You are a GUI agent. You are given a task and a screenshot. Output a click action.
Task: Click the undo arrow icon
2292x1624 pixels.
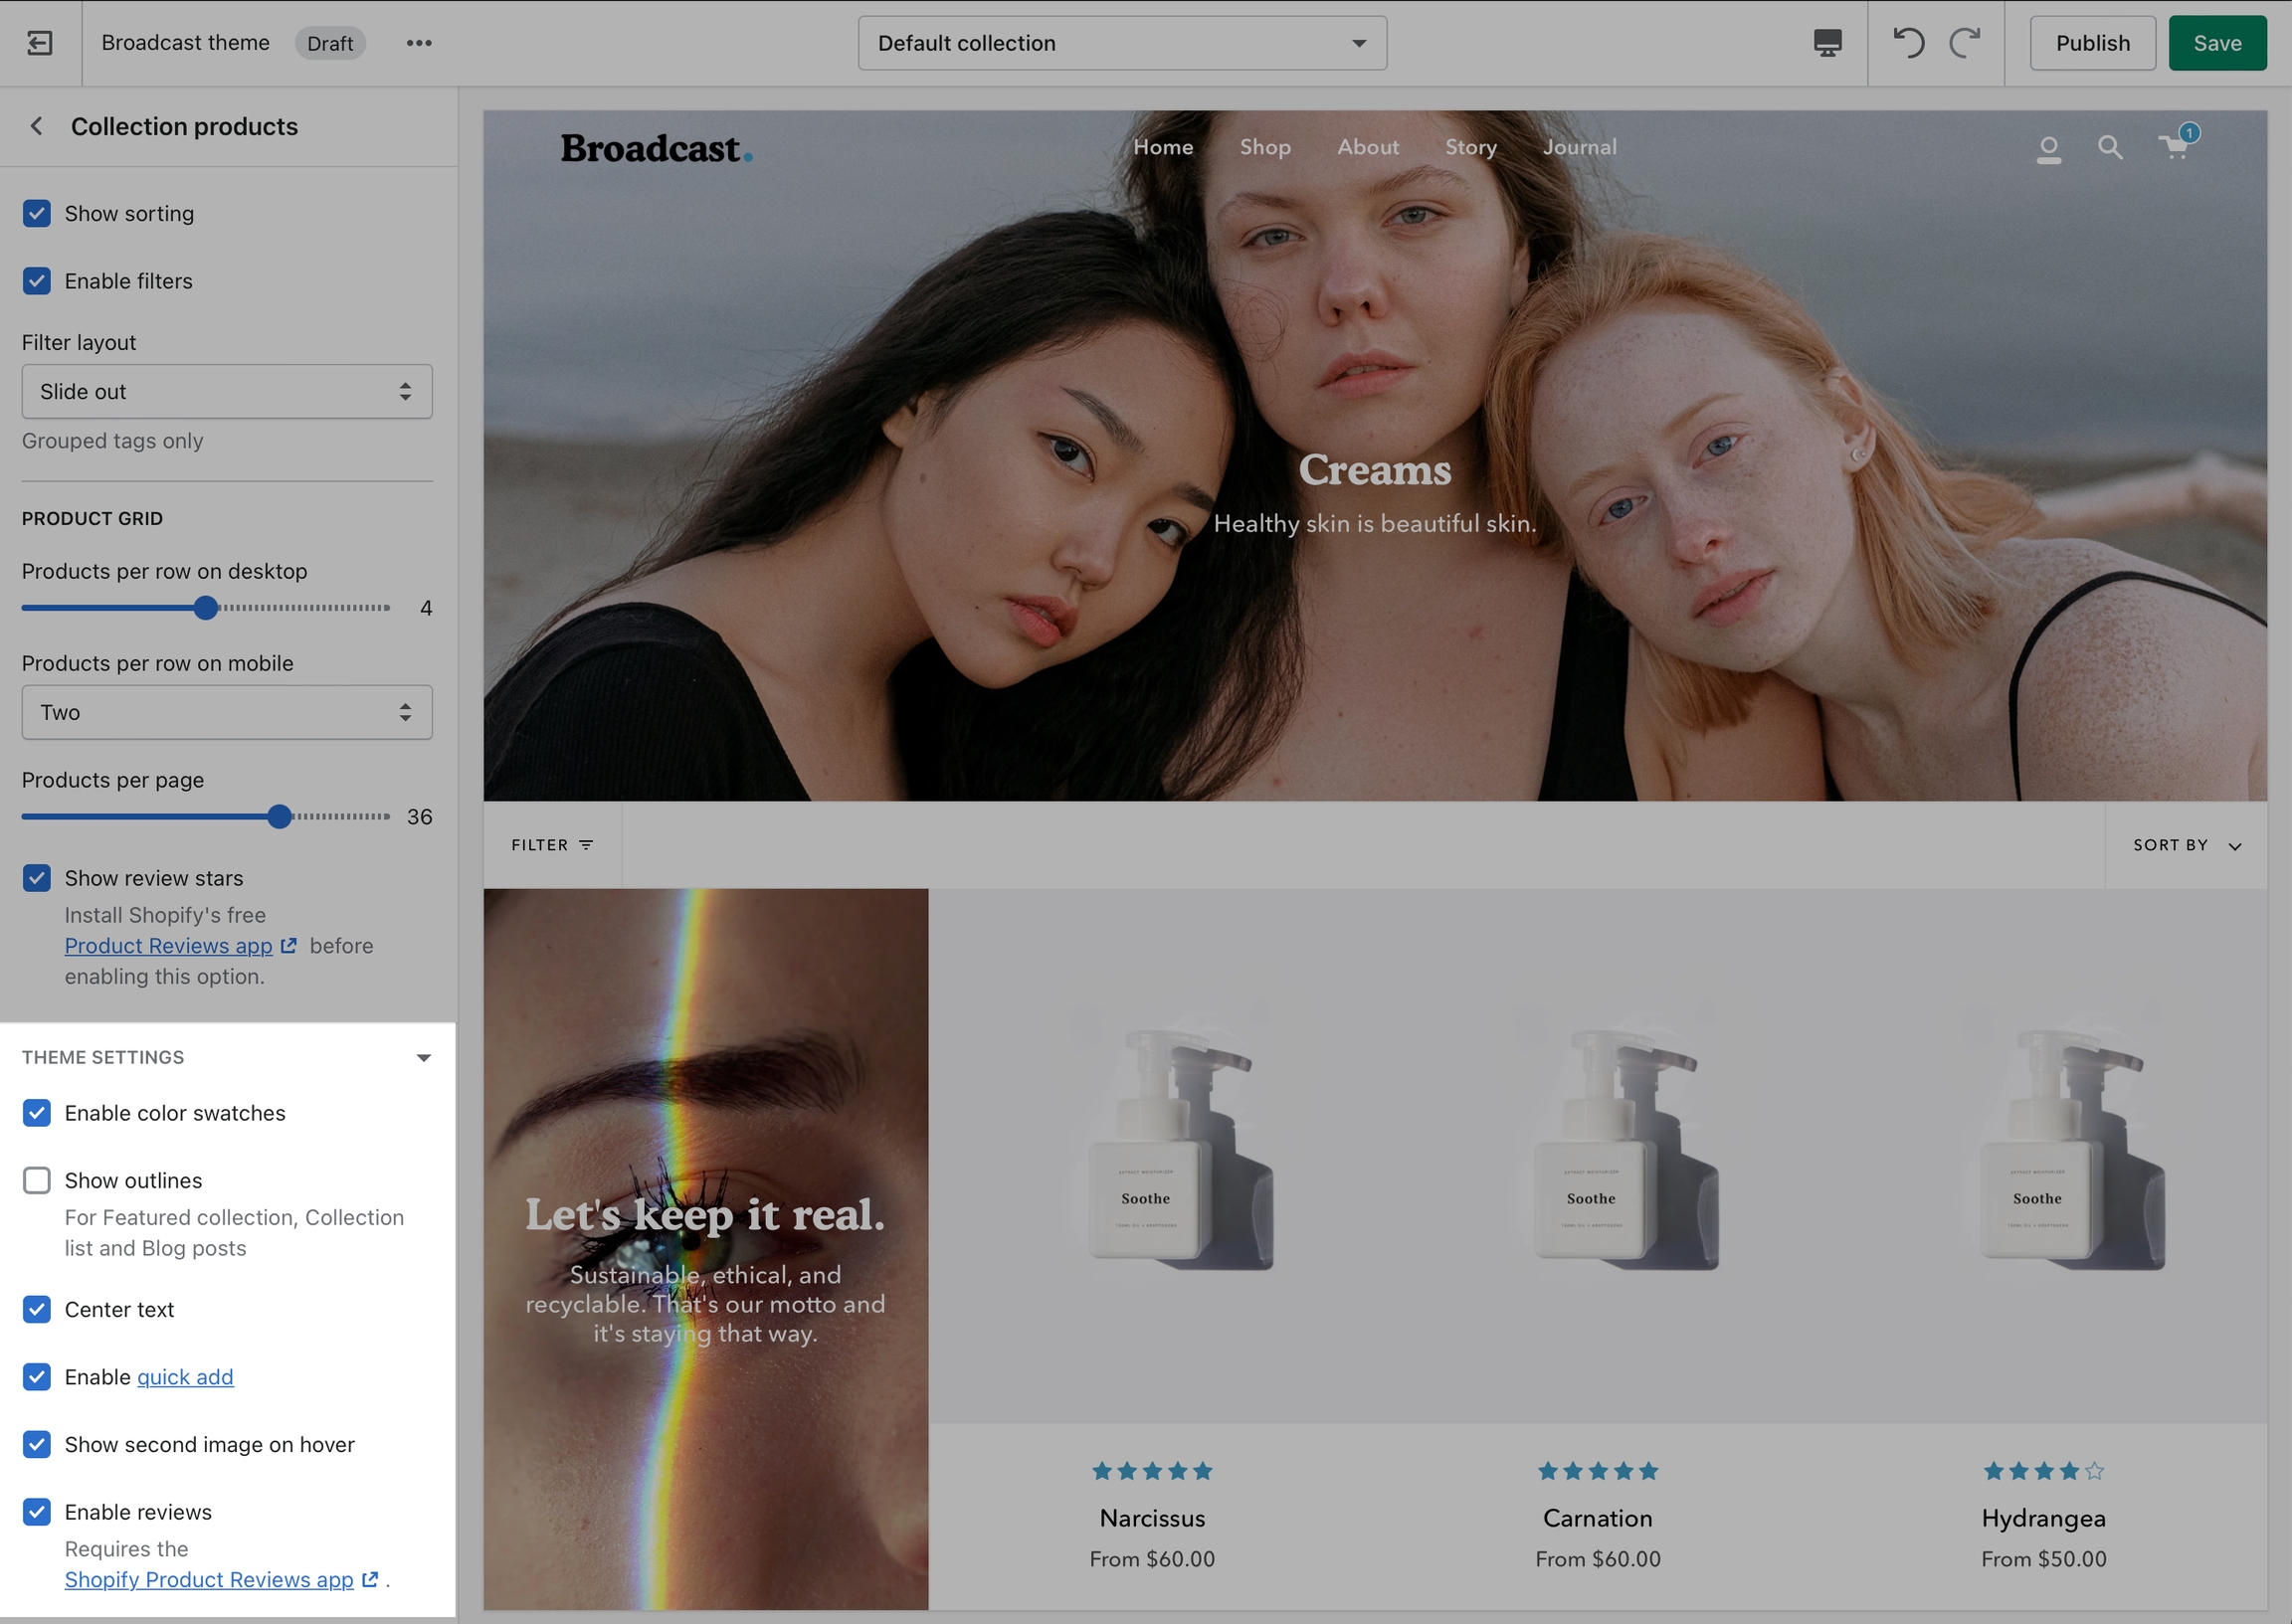click(x=1908, y=43)
